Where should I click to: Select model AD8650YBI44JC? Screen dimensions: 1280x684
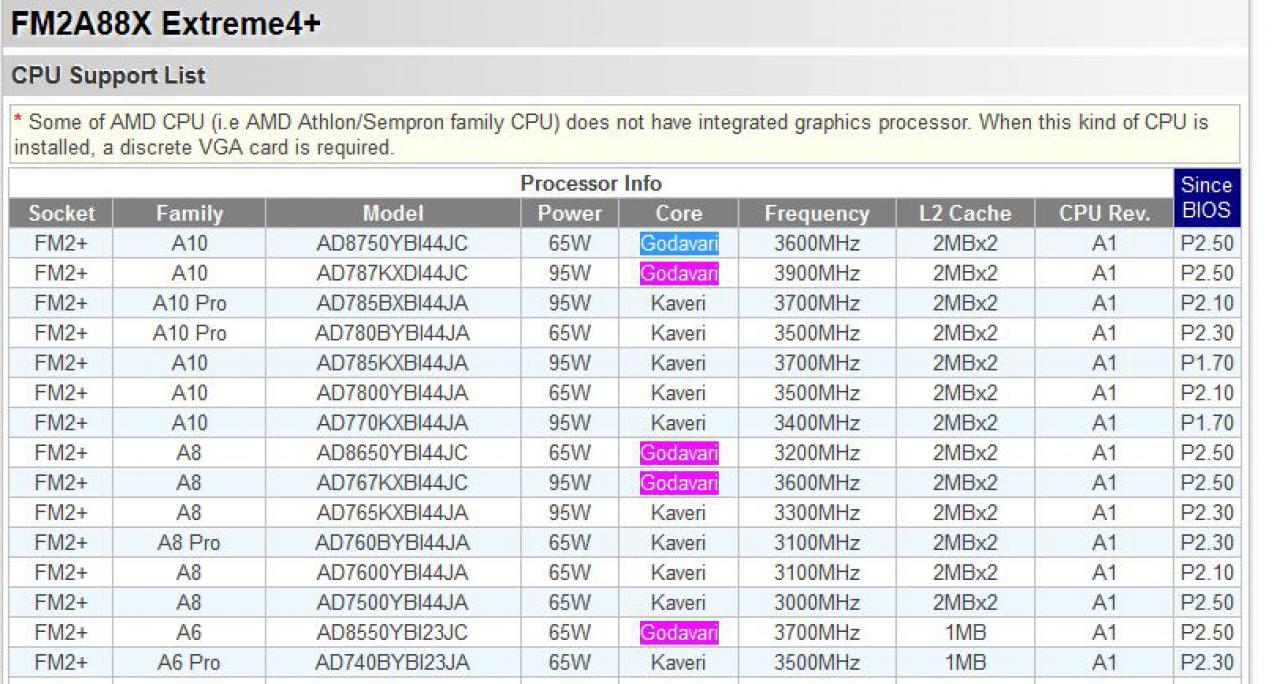coord(392,453)
